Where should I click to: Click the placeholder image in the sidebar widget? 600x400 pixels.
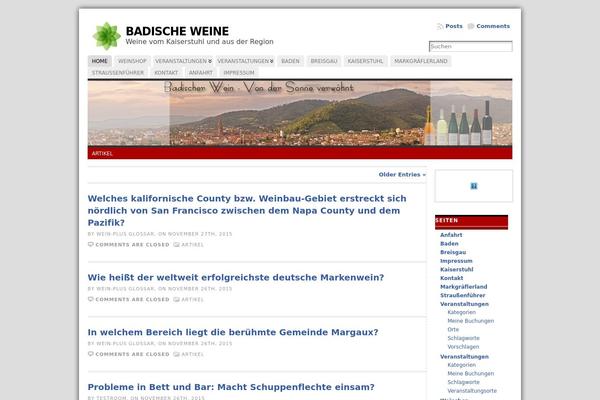[474, 186]
